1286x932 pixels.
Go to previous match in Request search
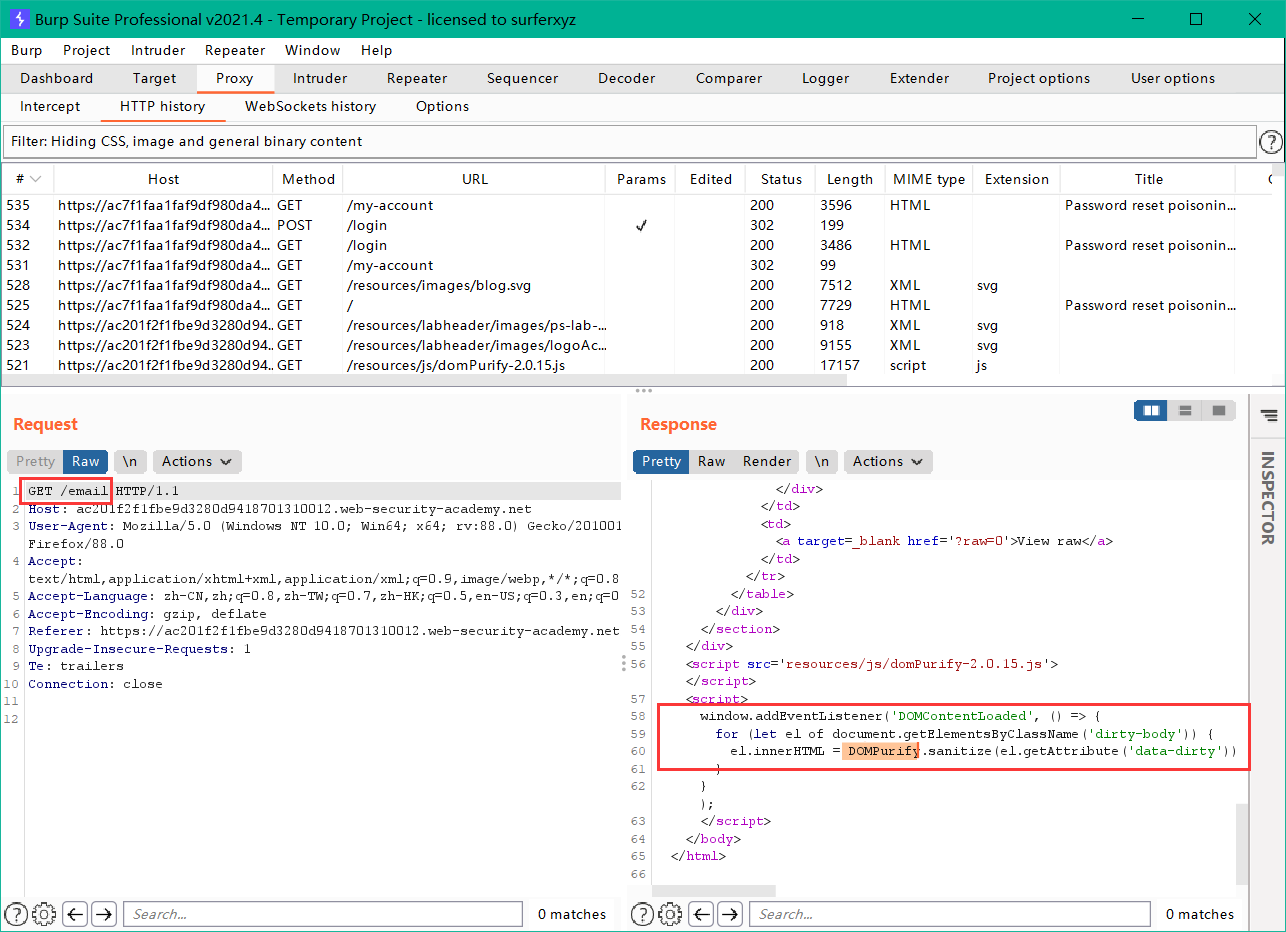click(x=75, y=913)
